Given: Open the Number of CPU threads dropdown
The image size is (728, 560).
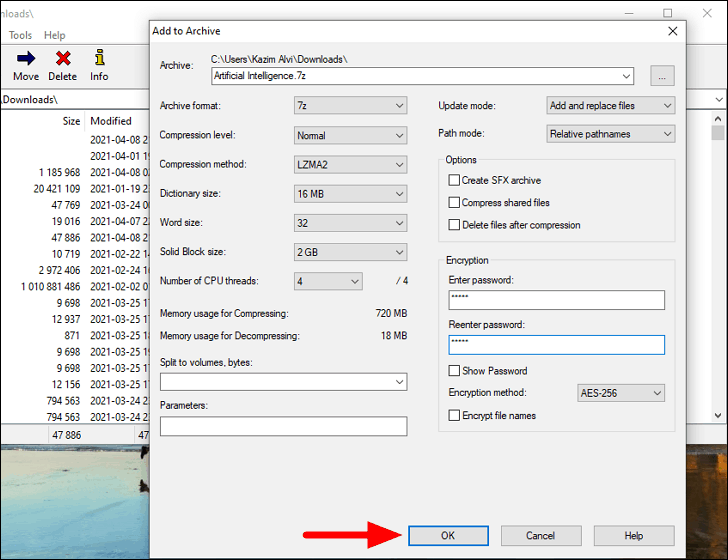Looking at the screenshot, I should pyautogui.click(x=328, y=281).
